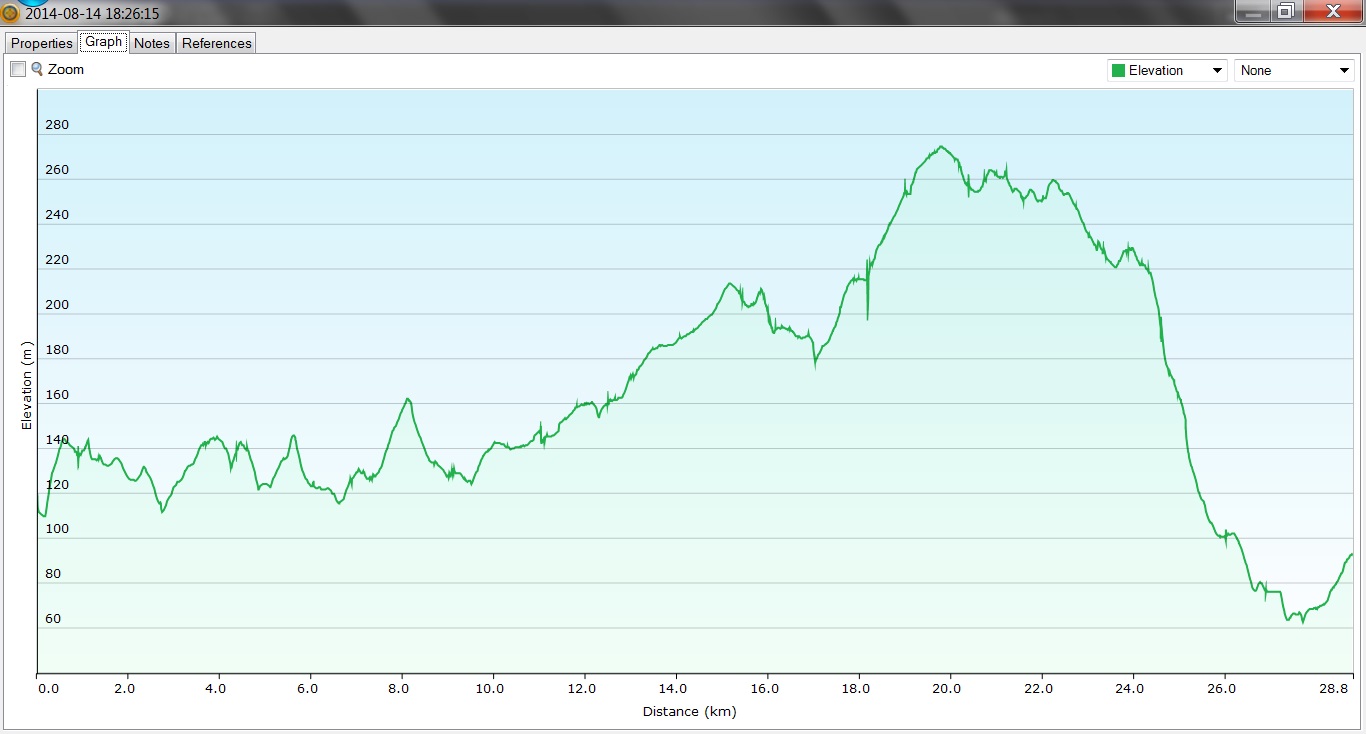Screen dimensions: 1366x734
Task: Click the magnifying glass Zoom icon
Action: tap(37, 69)
